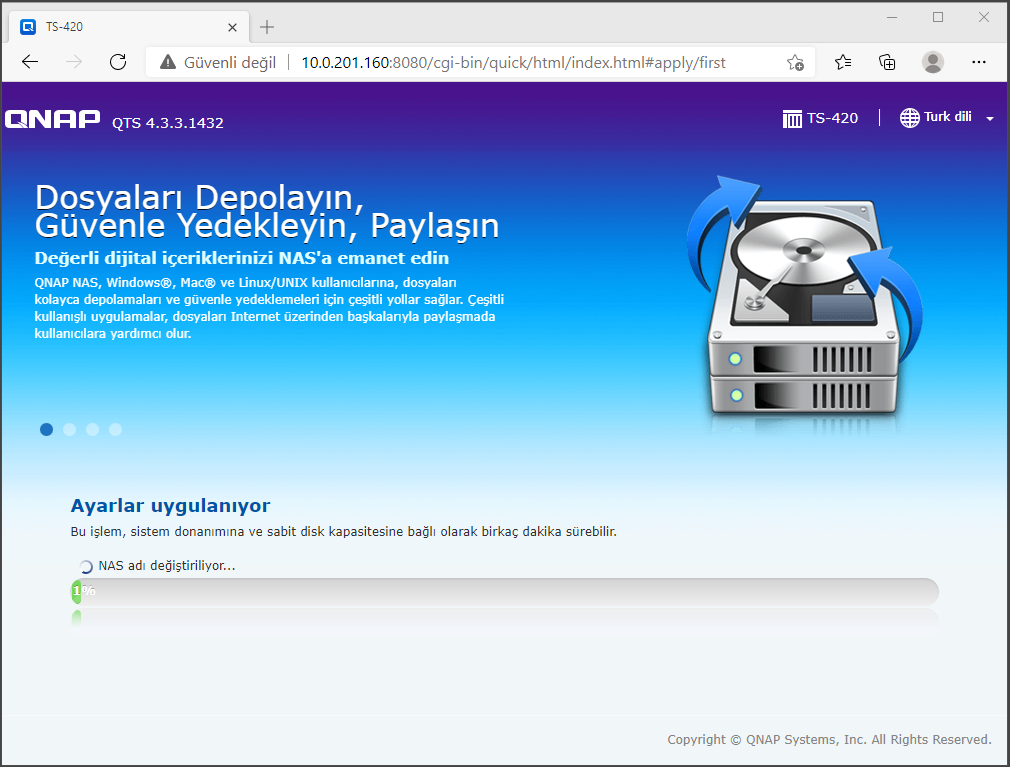Click the settings applying progress bar

[x=505, y=591]
